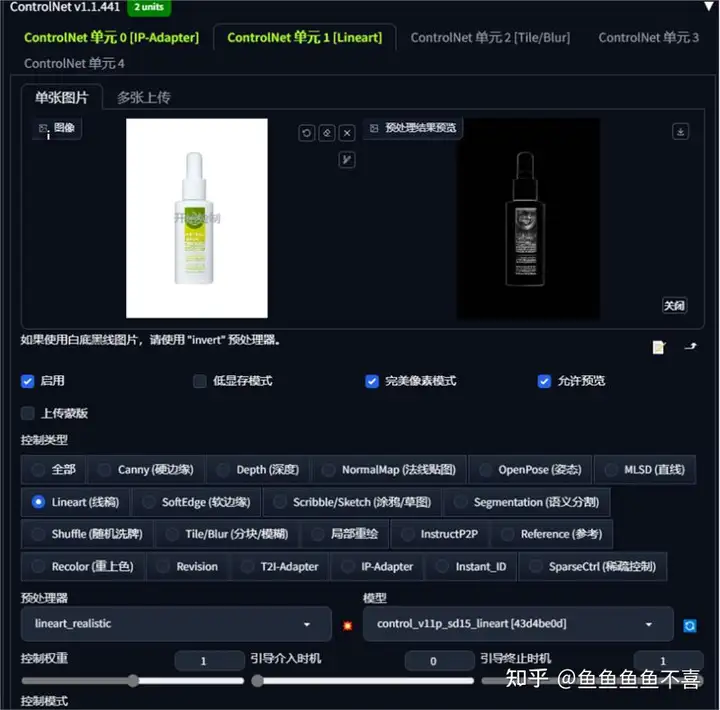Open the 多张上传 tab
Screen dimensions: 720x710
pyautogui.click(x=143, y=97)
